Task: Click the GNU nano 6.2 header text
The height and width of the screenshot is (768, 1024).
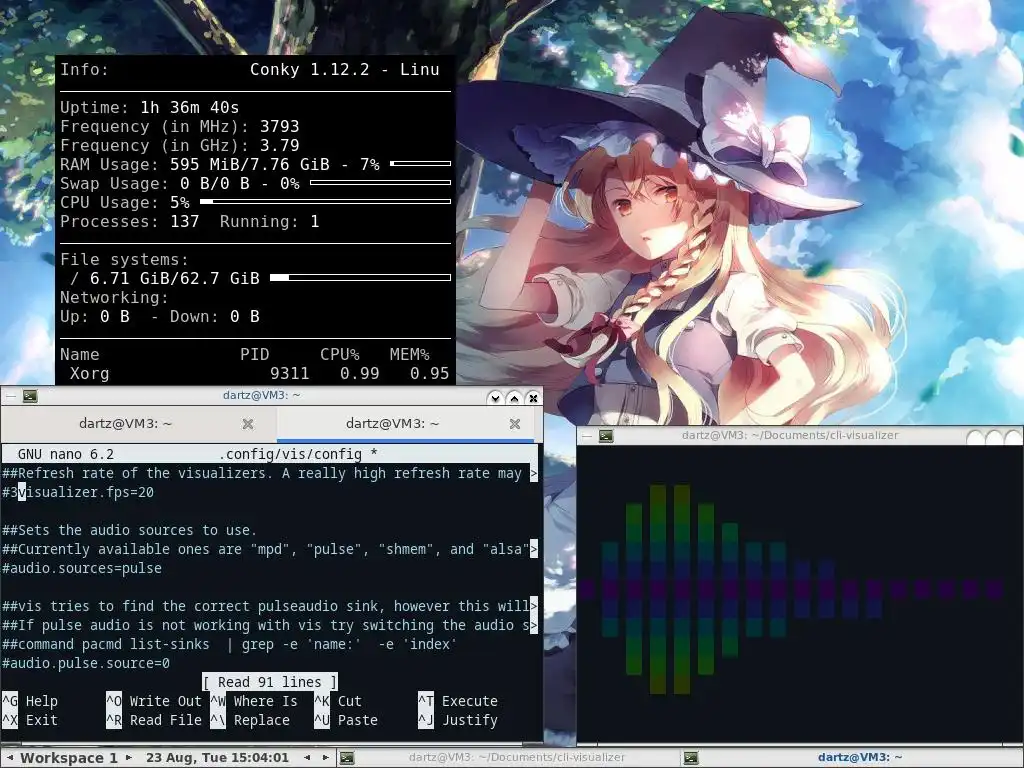Action: tap(65, 454)
